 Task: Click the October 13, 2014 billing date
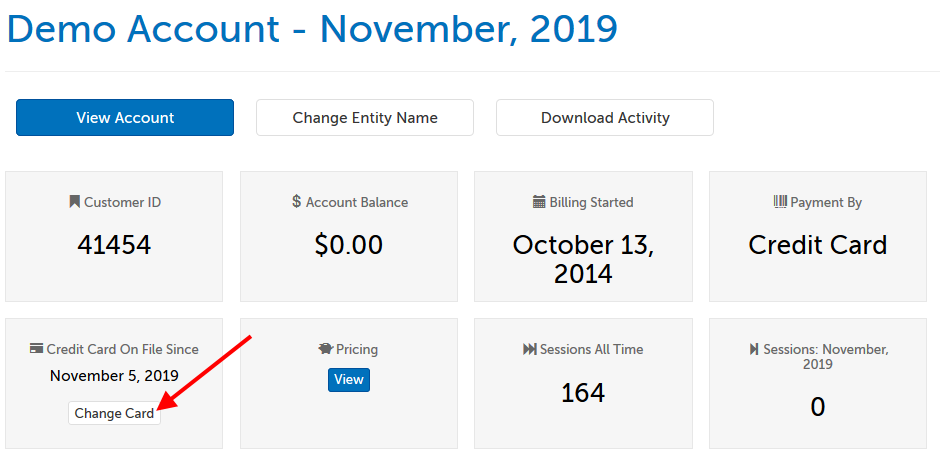point(583,258)
